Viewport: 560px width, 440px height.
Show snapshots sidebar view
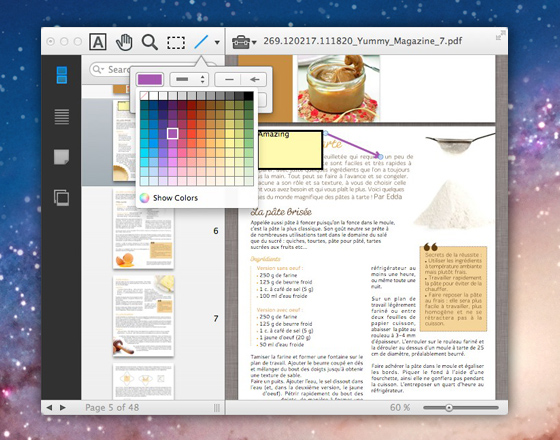pyautogui.click(x=61, y=198)
